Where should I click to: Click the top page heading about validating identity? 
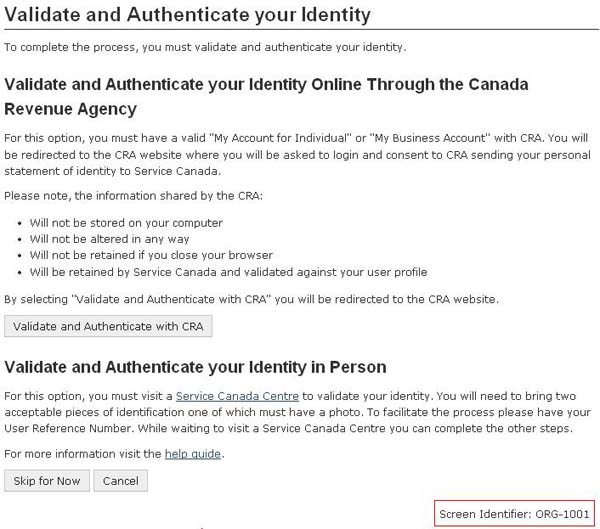[188, 15]
